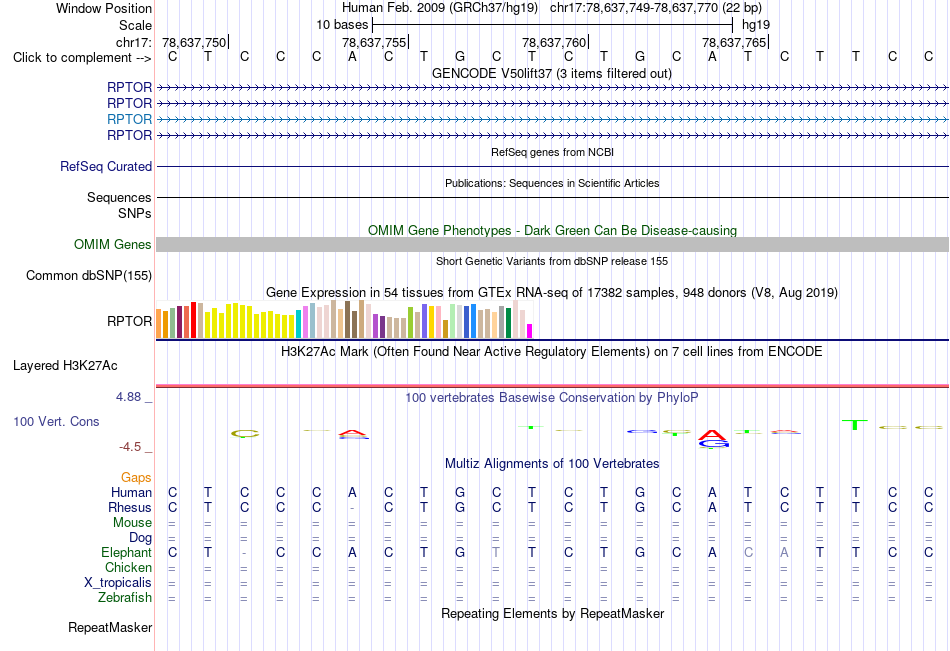950x651 pixels.
Task: Click the GTEx Gene Expression track title
Action: (552, 293)
